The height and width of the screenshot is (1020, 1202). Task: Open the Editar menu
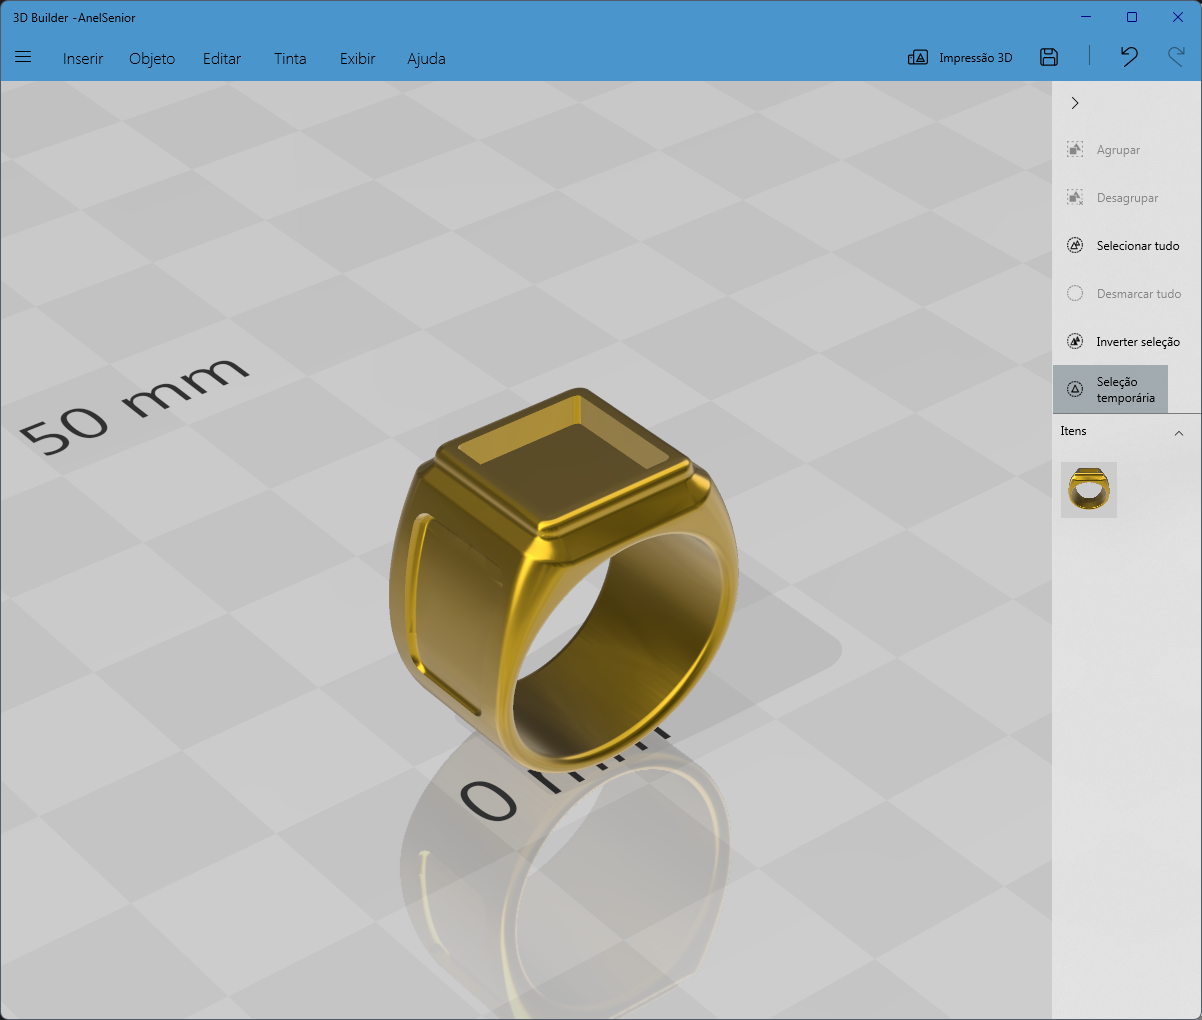[222, 59]
